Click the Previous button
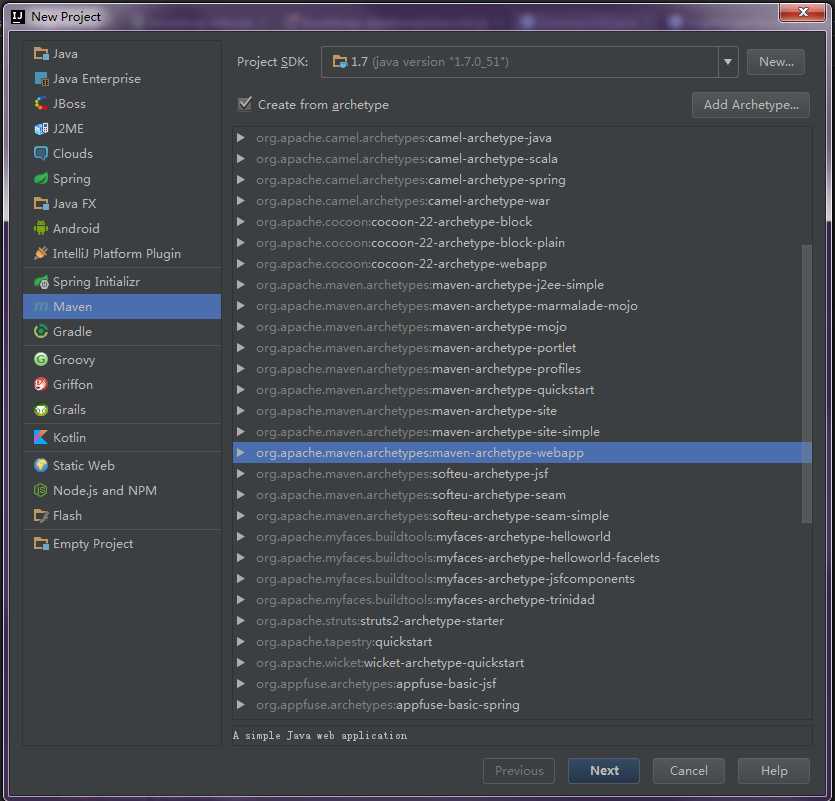Image resolution: width=835 pixels, height=801 pixels. (519, 771)
